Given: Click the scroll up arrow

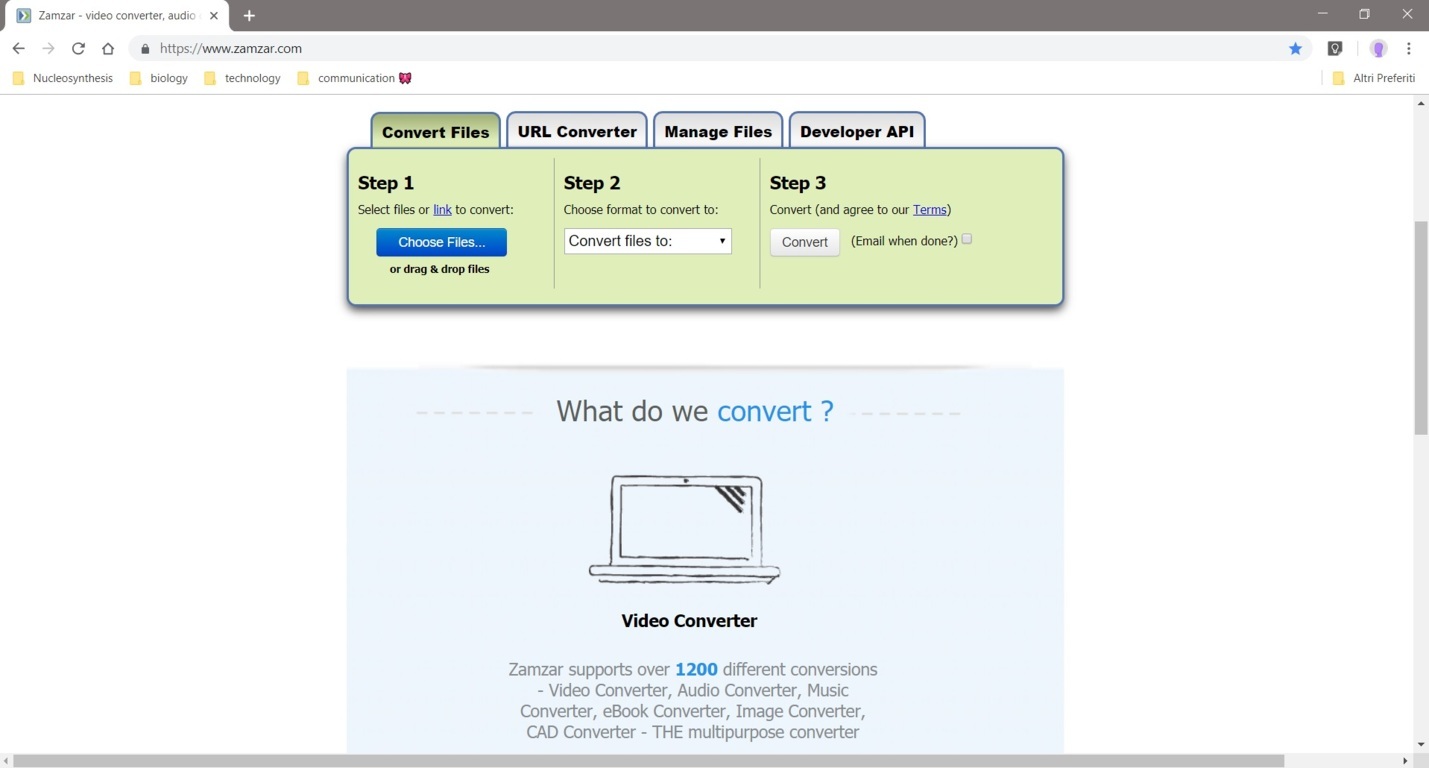Looking at the screenshot, I should coord(1421,103).
